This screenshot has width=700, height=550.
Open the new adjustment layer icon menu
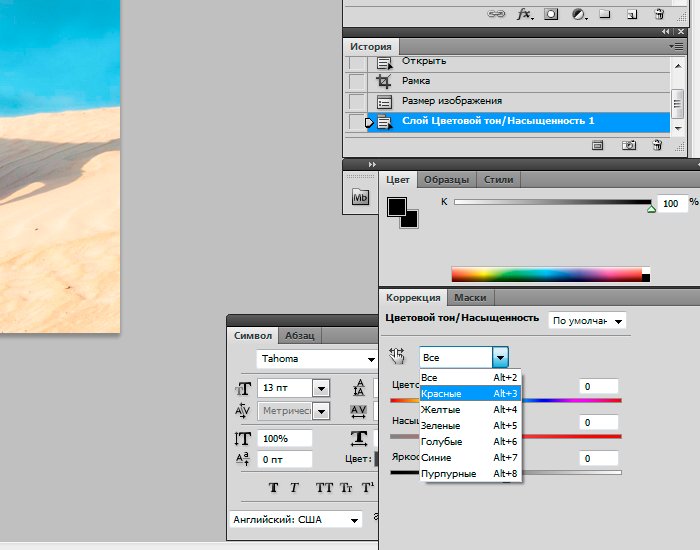click(x=579, y=15)
